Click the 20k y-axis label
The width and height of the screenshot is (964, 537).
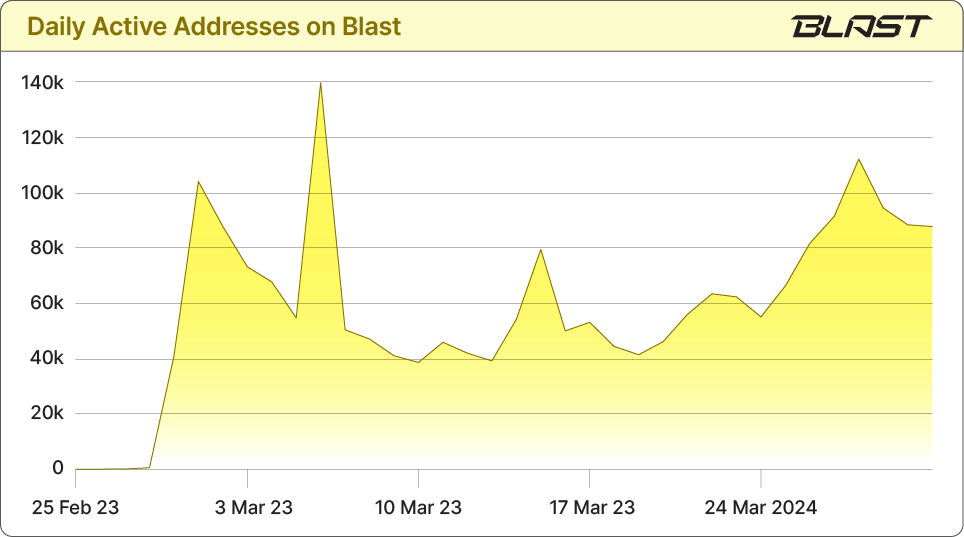point(47,413)
